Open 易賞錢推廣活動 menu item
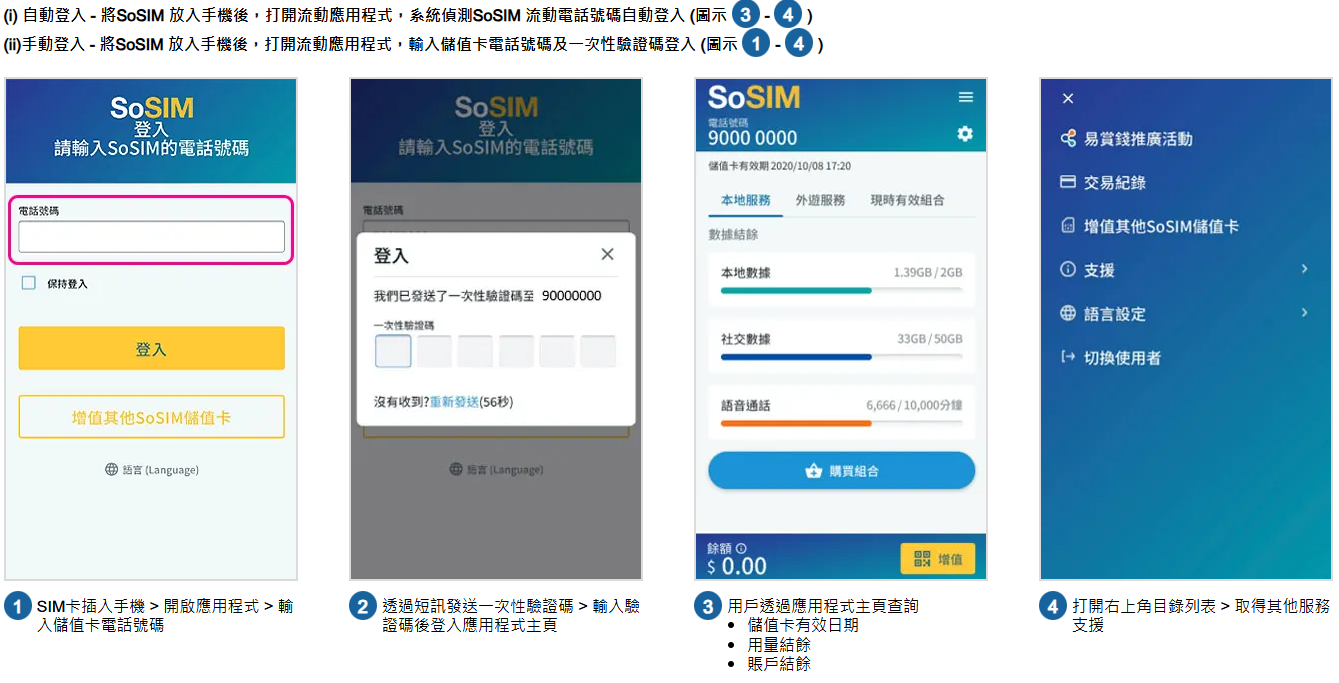 [x=1126, y=139]
